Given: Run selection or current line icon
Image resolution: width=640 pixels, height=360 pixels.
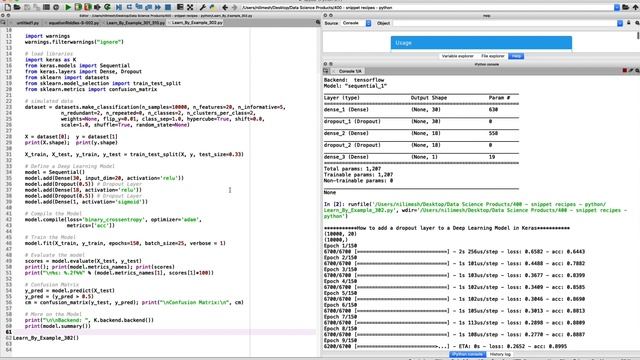Looking at the screenshot, I should click(x=97, y=7).
